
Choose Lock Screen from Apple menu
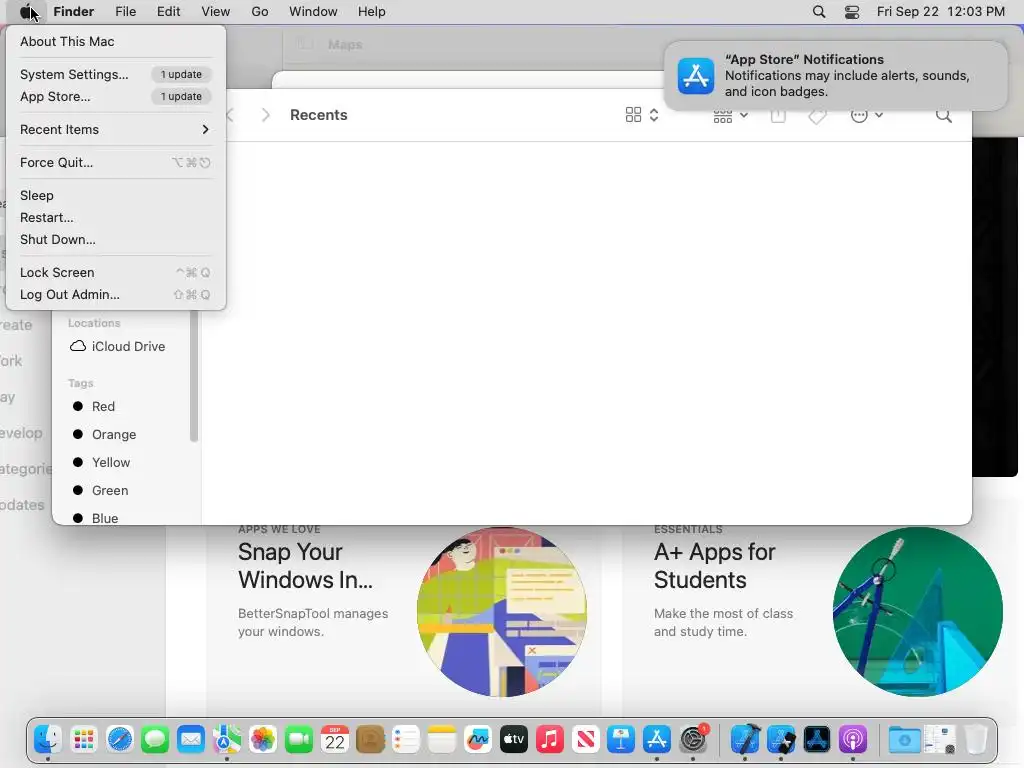[x=116, y=272]
